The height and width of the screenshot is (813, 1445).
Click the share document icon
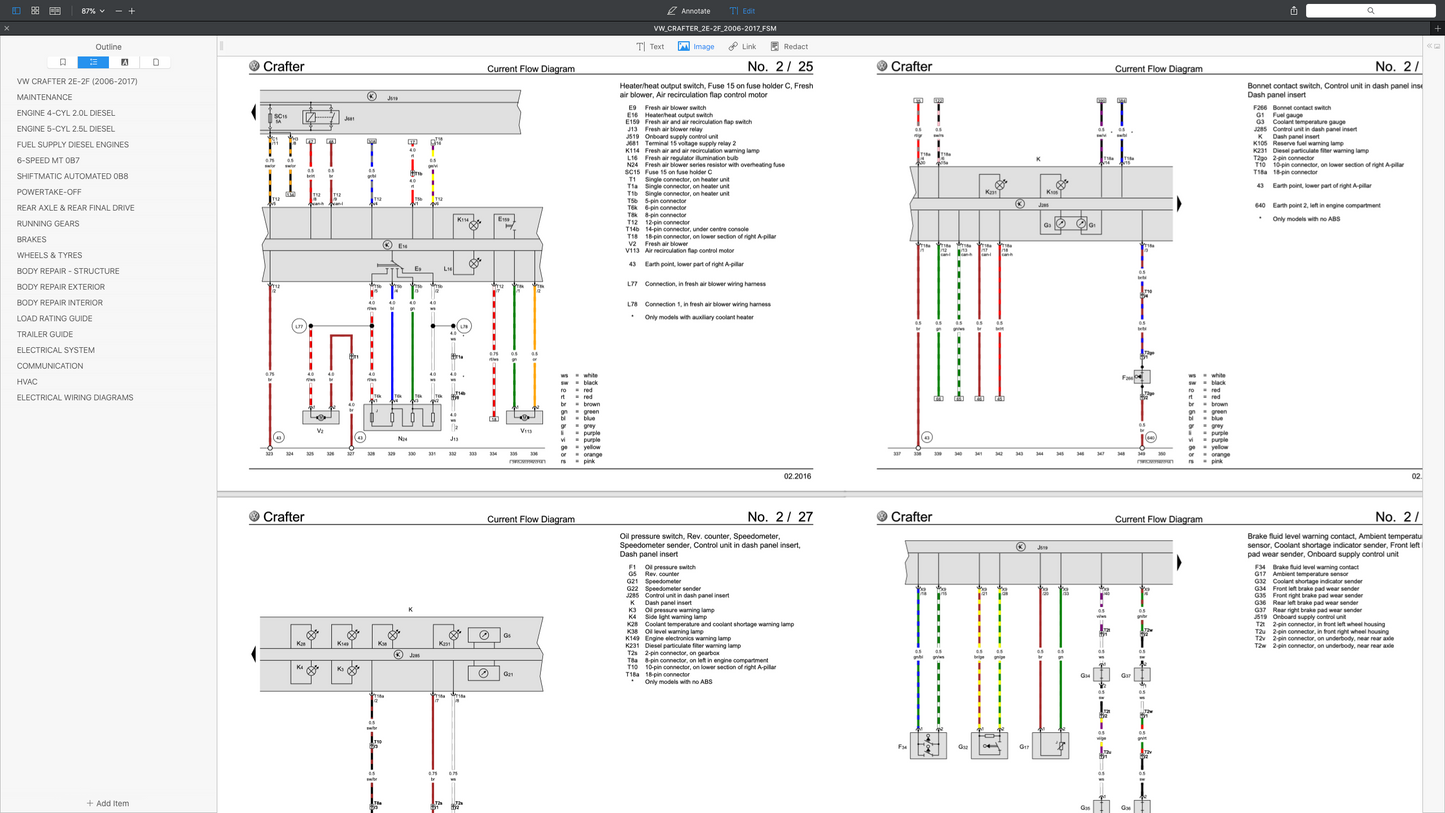[x=1294, y=11]
